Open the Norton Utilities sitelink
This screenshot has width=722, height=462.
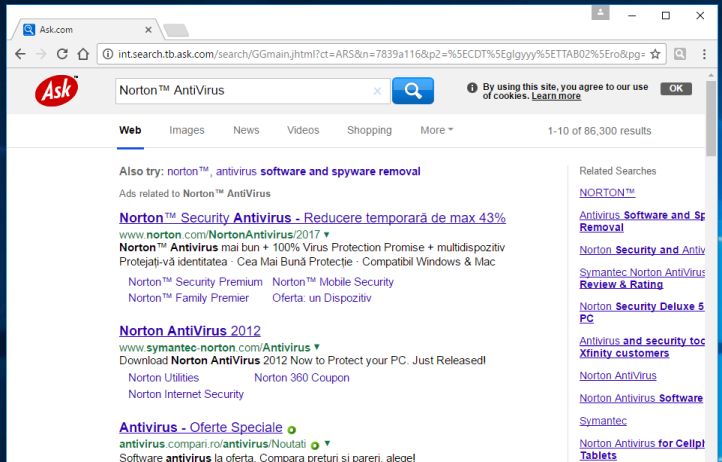(163, 378)
